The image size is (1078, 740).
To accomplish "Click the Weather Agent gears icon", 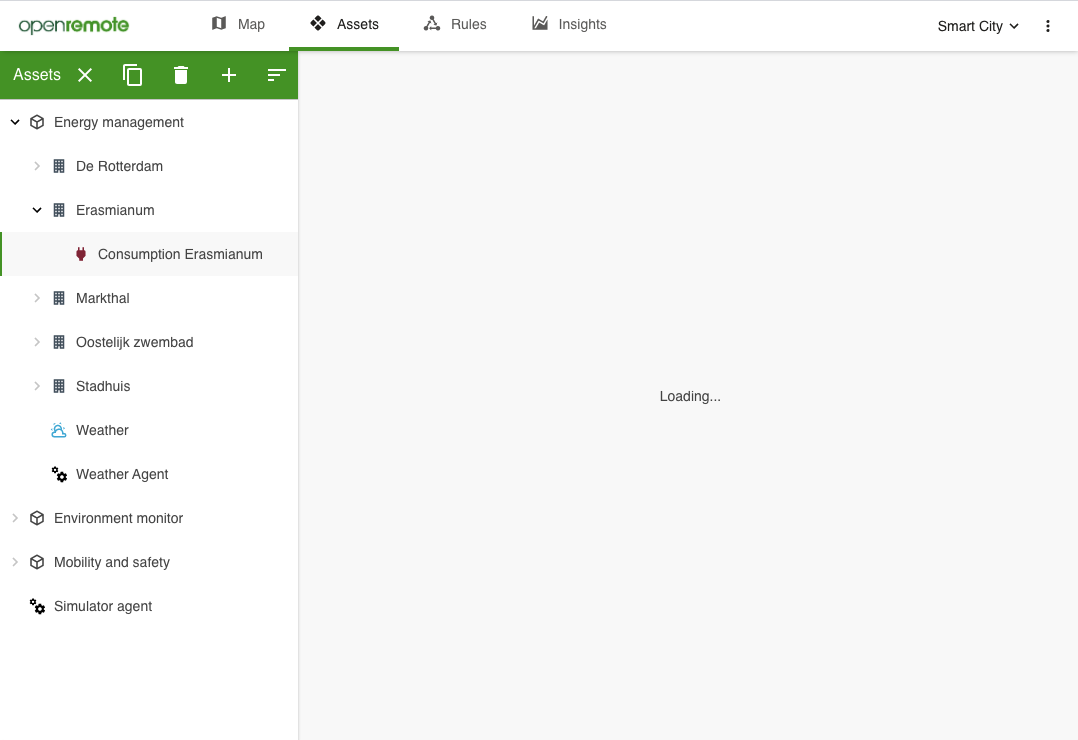I will tap(59, 475).
